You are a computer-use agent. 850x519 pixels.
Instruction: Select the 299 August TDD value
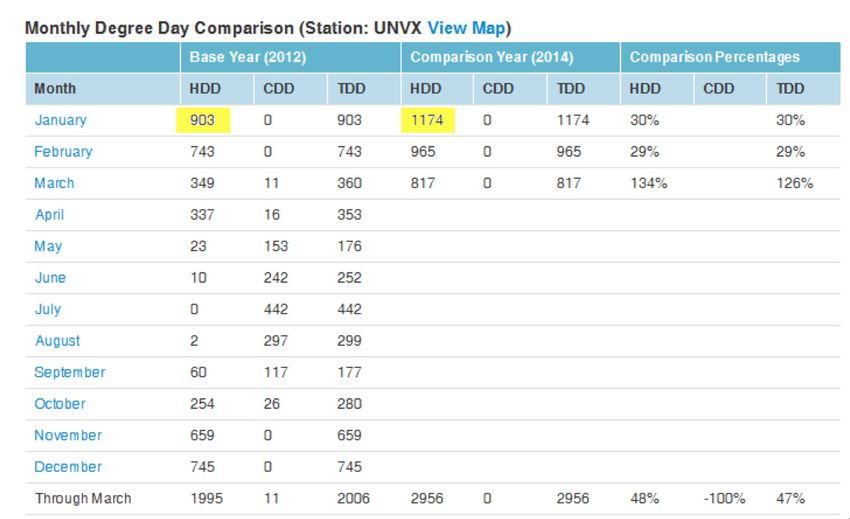[x=349, y=341]
